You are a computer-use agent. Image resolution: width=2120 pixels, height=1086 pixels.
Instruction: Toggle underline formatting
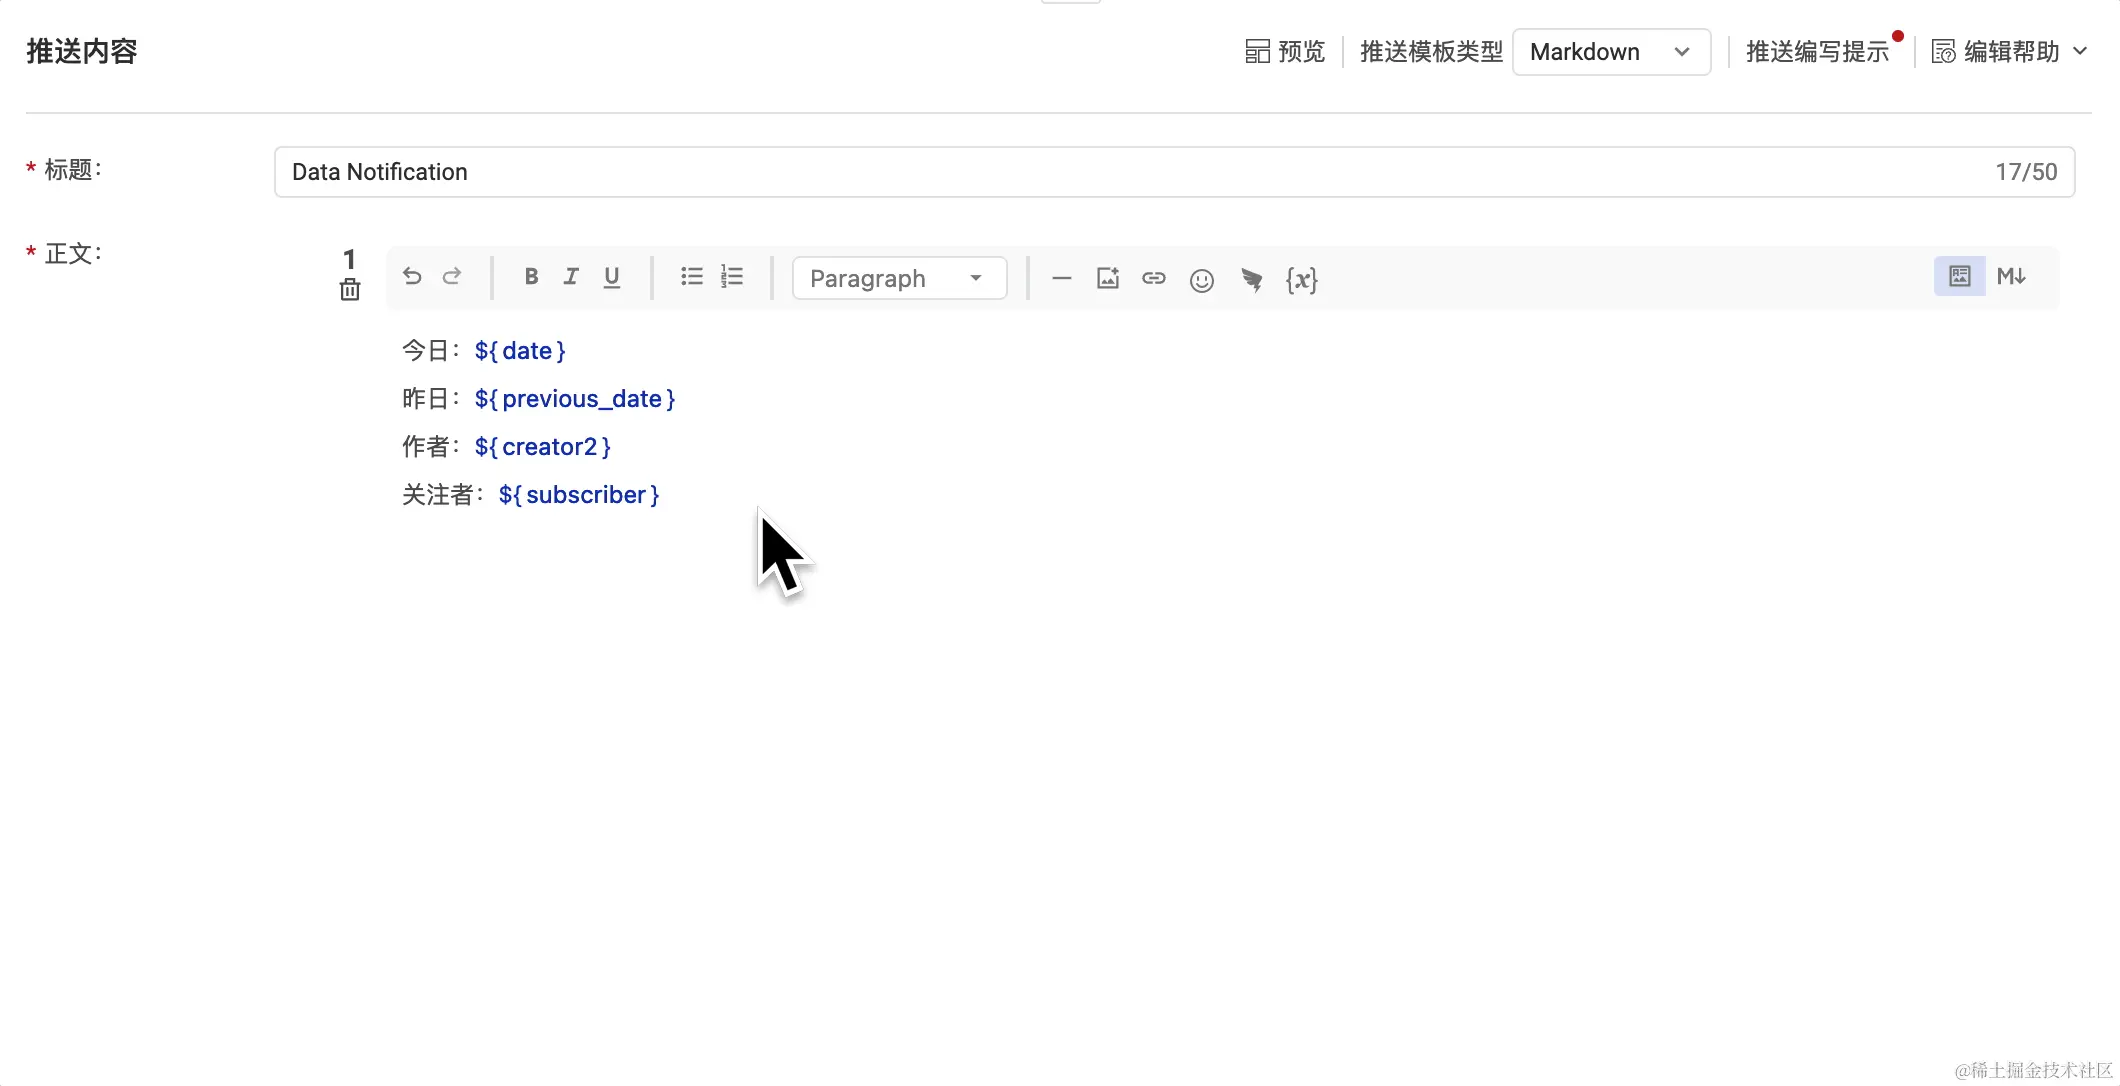pos(611,277)
